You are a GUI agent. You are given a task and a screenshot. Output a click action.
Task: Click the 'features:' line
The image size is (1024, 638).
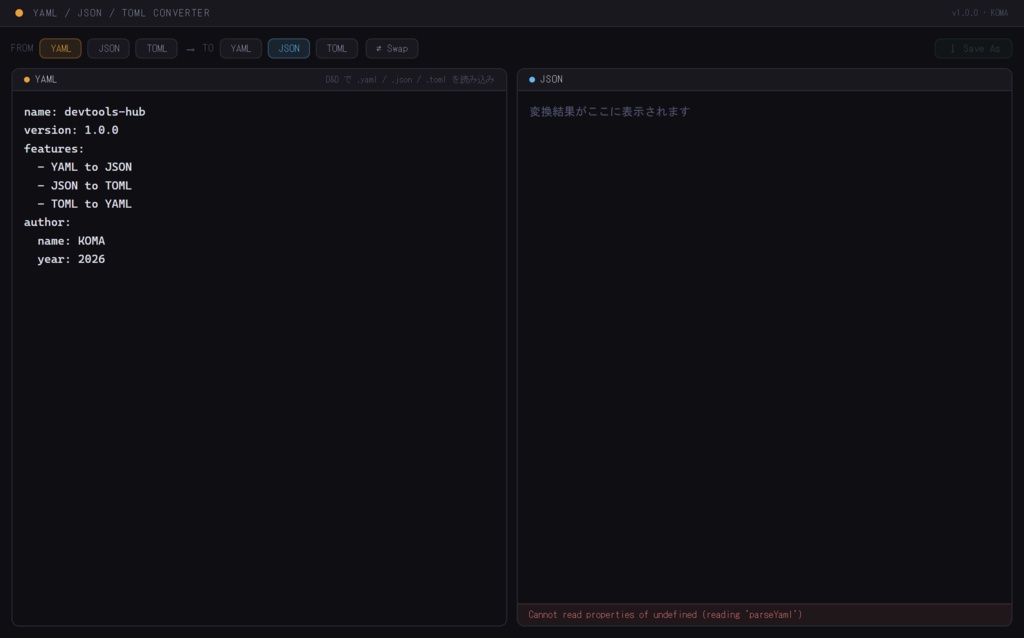click(x=54, y=149)
